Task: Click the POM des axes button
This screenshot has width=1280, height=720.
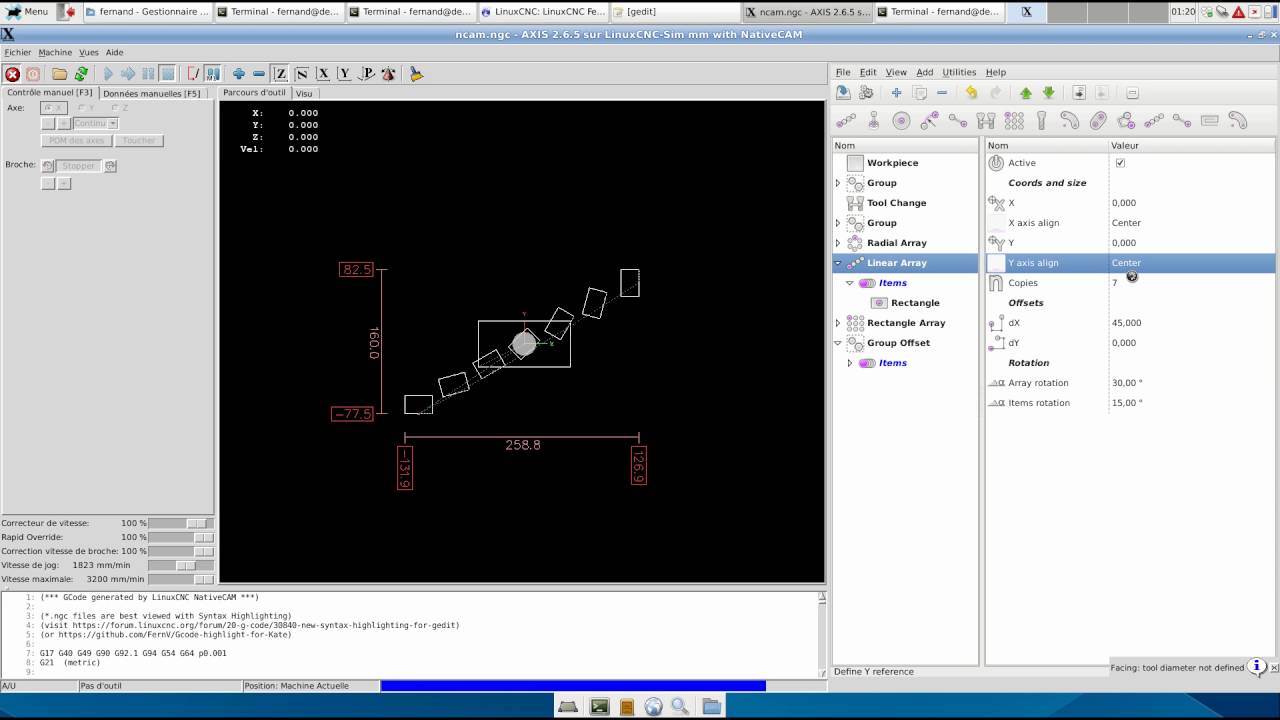Action: point(77,141)
